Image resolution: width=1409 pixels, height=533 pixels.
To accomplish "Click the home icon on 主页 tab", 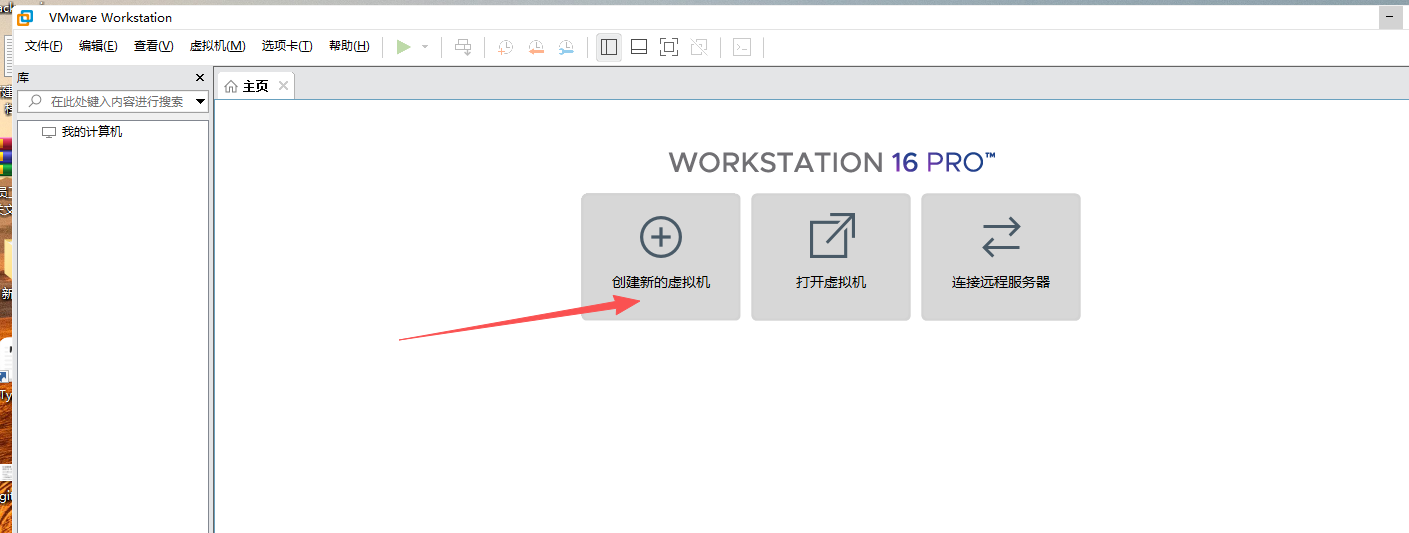I will pos(231,87).
